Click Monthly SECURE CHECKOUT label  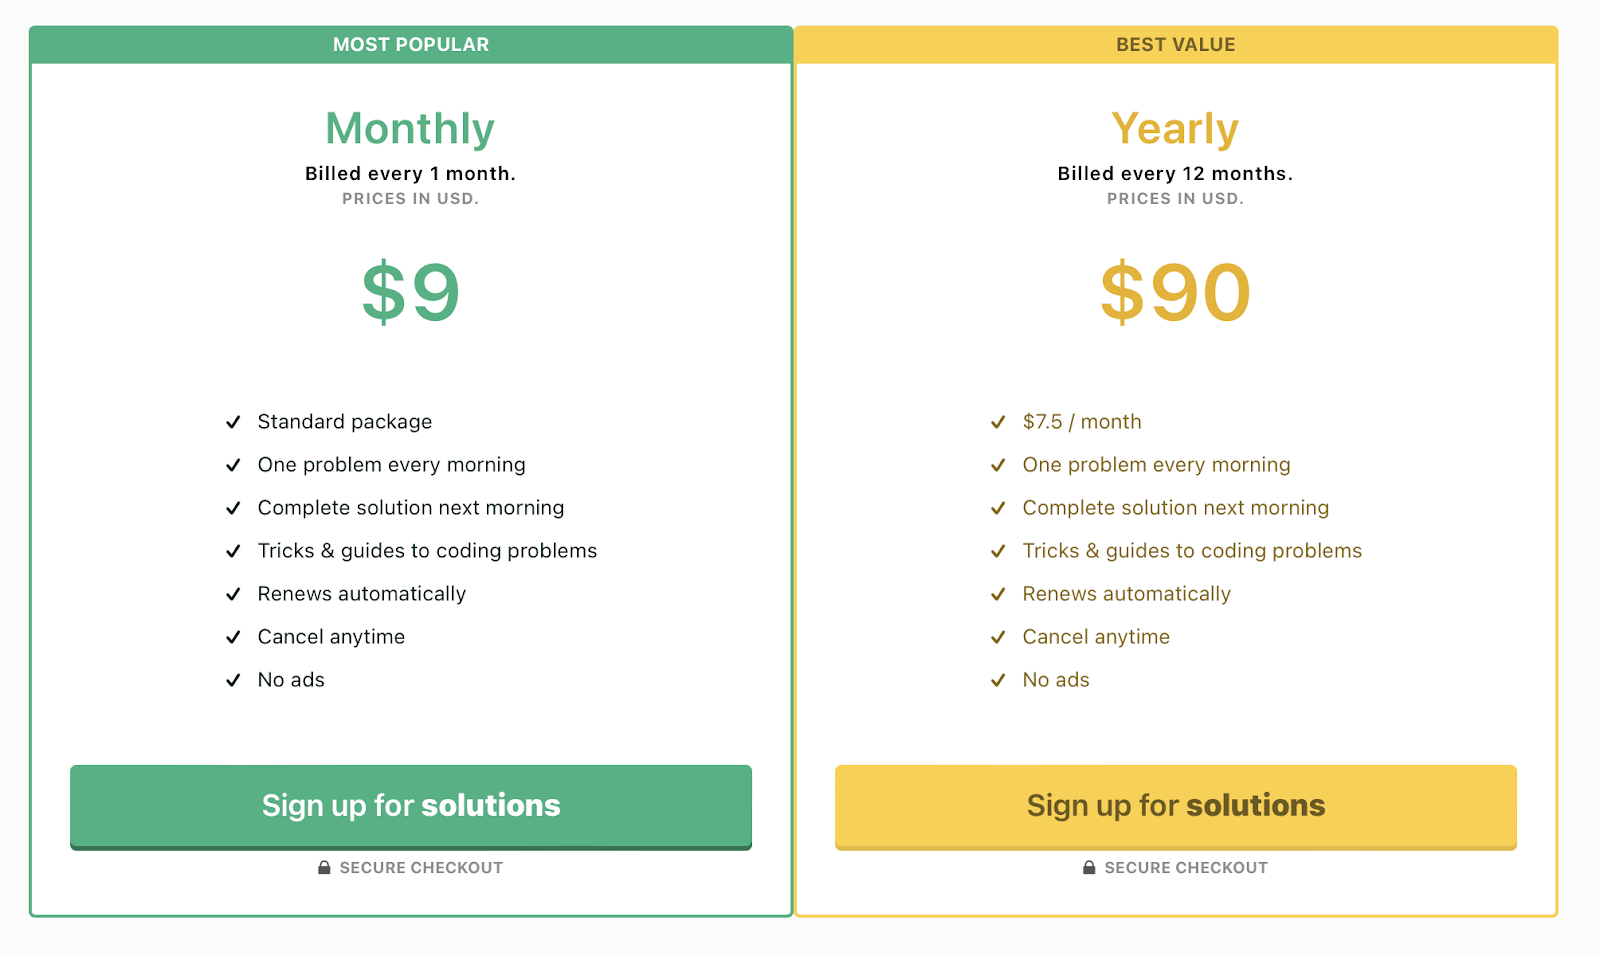point(421,868)
